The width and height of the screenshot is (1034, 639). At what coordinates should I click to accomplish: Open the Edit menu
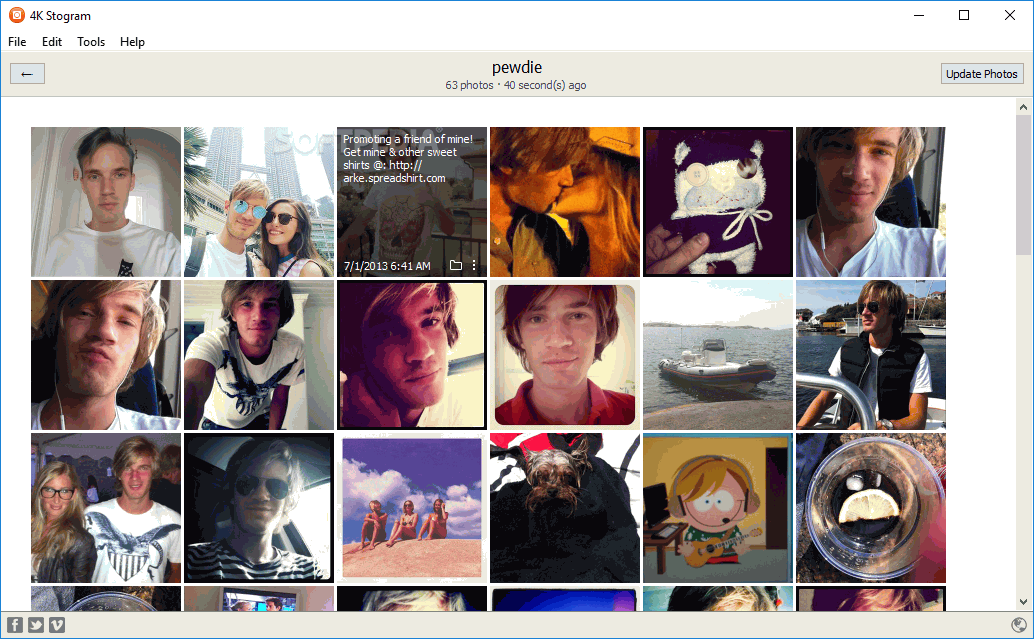coord(51,42)
